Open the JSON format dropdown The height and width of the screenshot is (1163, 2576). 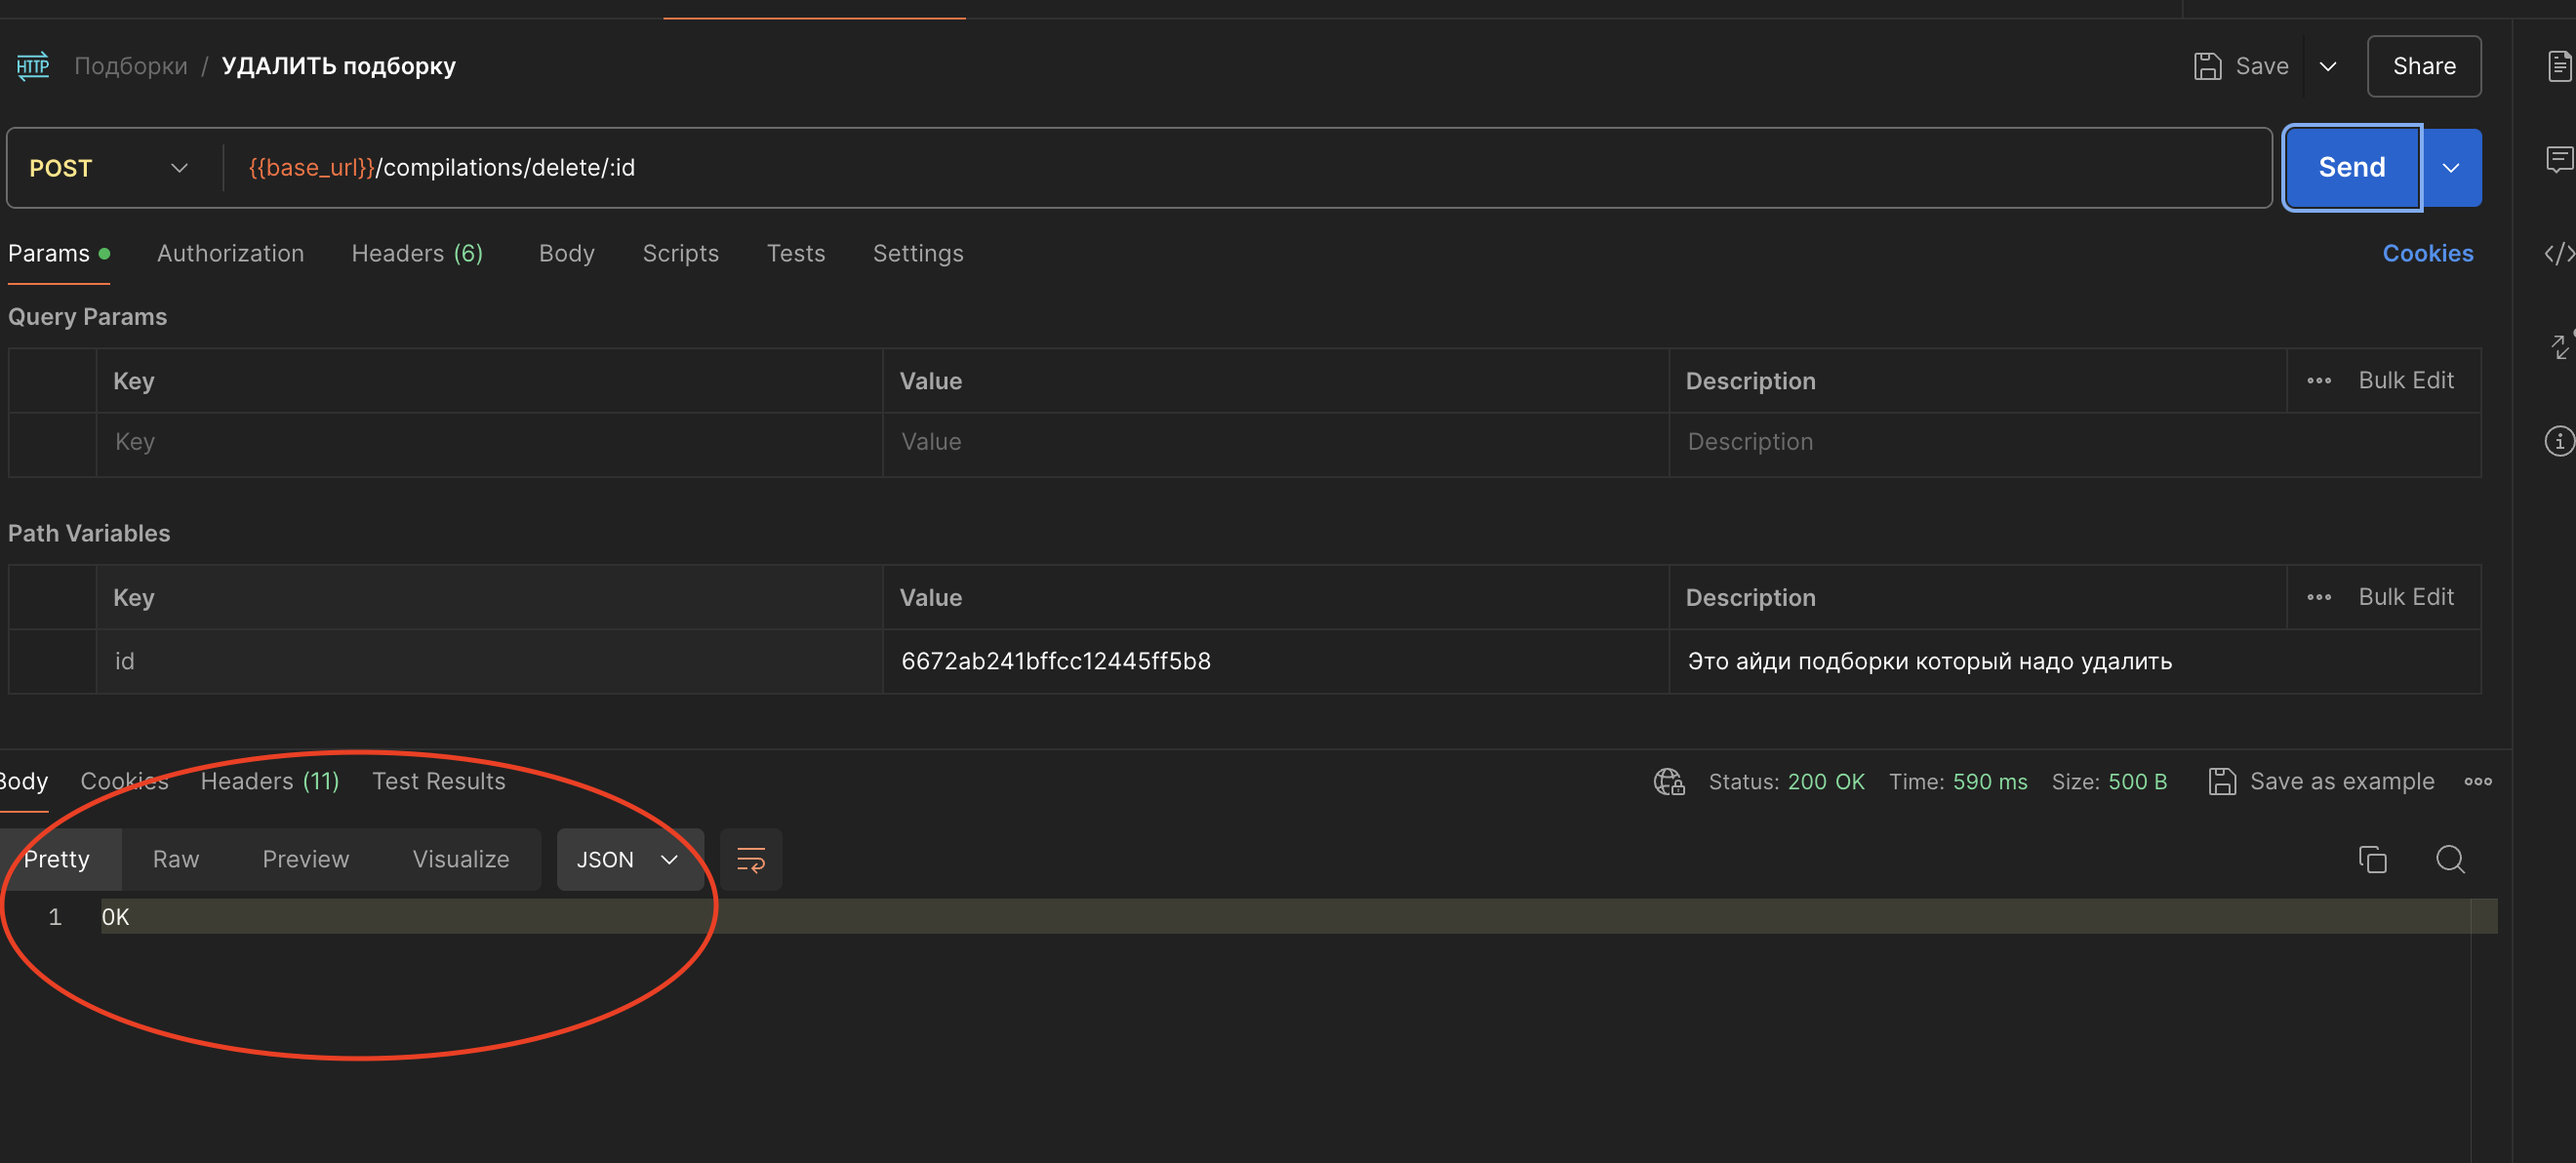(x=628, y=859)
